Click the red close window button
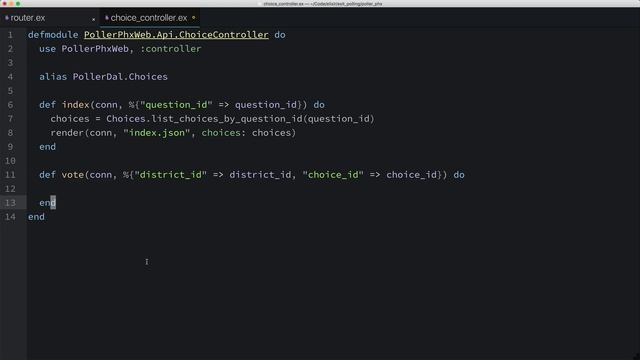The height and width of the screenshot is (360, 640). point(4,4)
